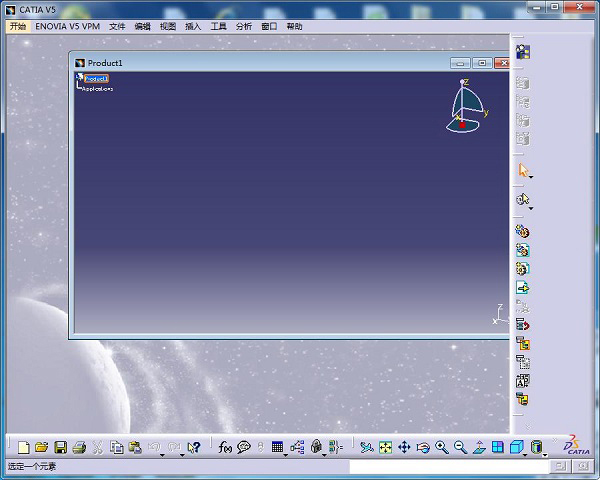
Task: Open the 视图 menu
Action: [168, 26]
